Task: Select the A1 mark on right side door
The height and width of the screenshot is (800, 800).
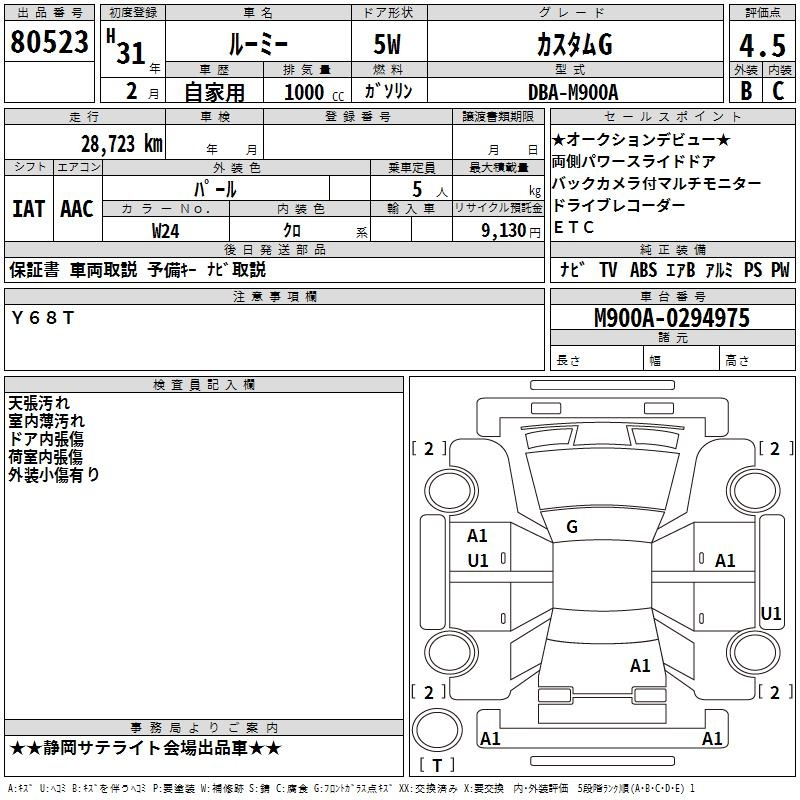Action: point(725,561)
